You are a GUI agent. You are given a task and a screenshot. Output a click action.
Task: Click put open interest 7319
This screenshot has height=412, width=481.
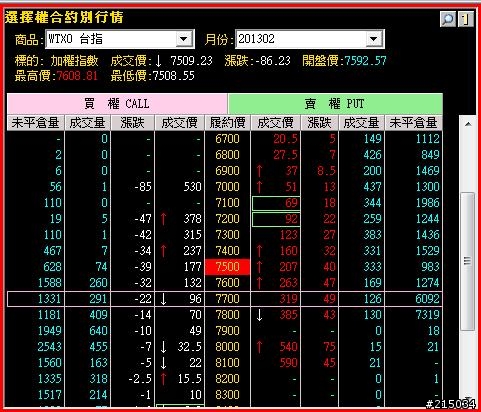427,315
